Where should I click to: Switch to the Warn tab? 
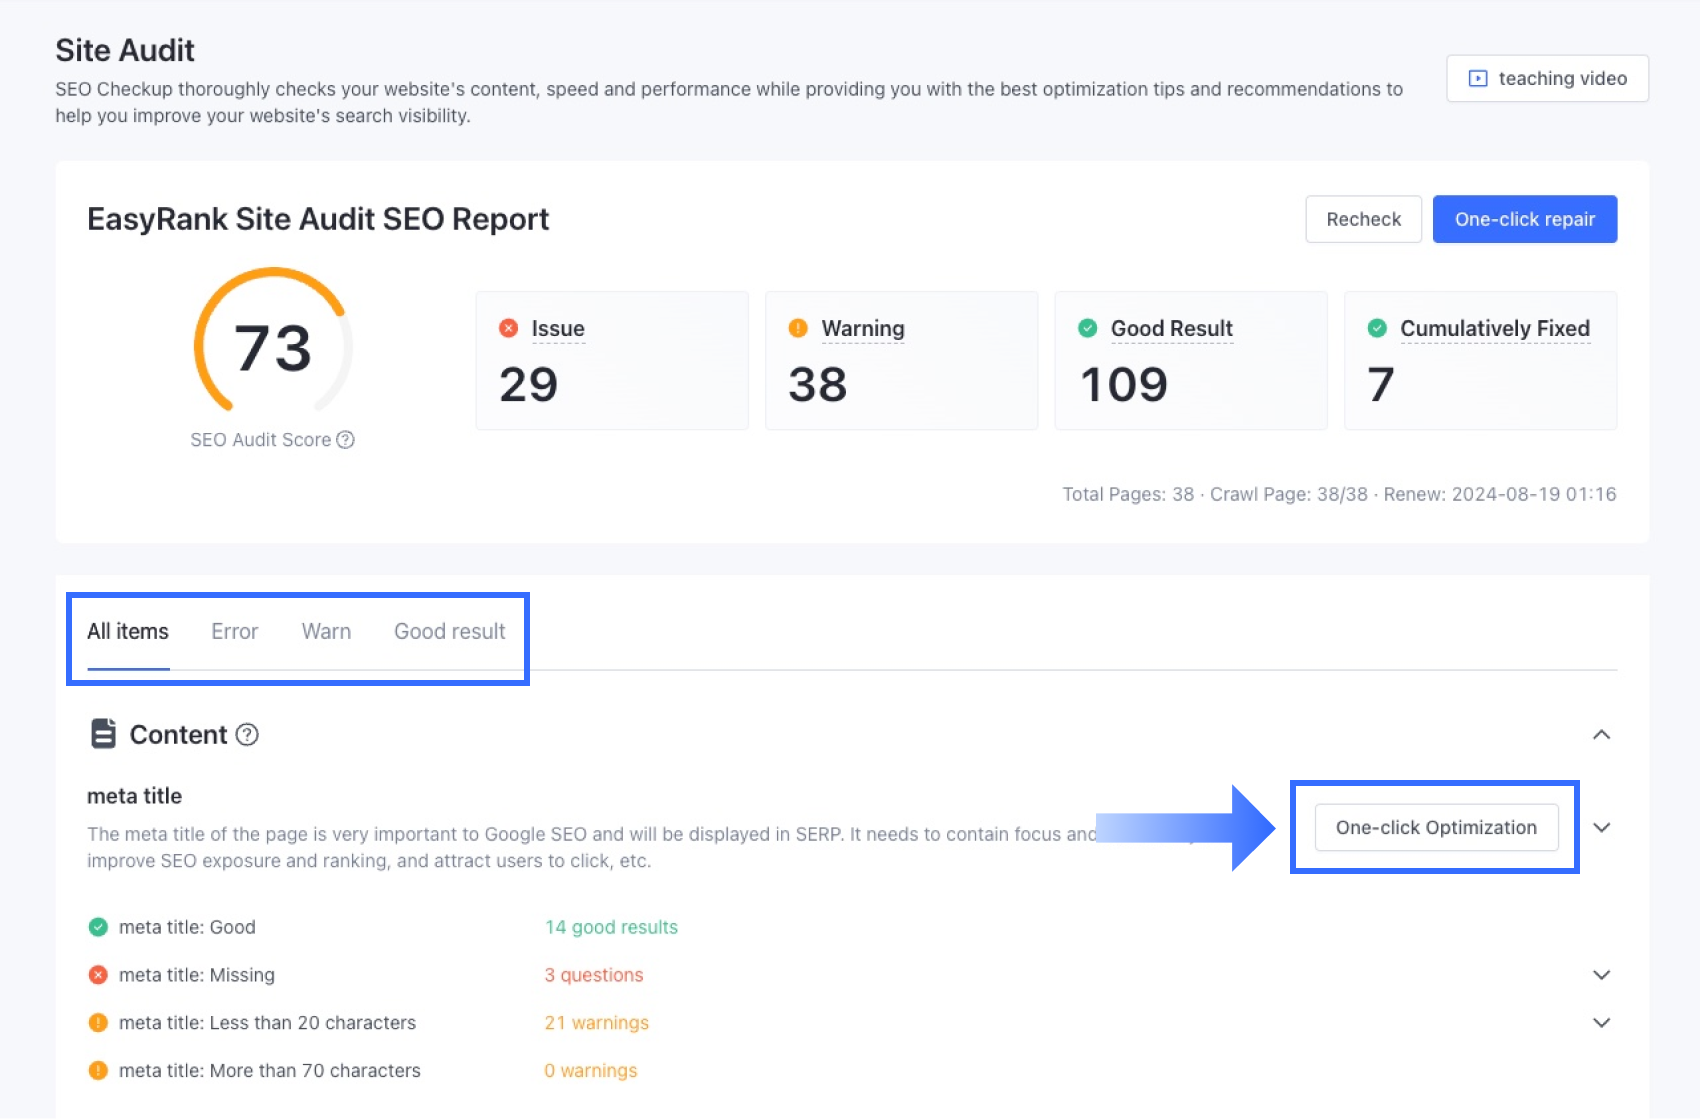click(x=326, y=632)
